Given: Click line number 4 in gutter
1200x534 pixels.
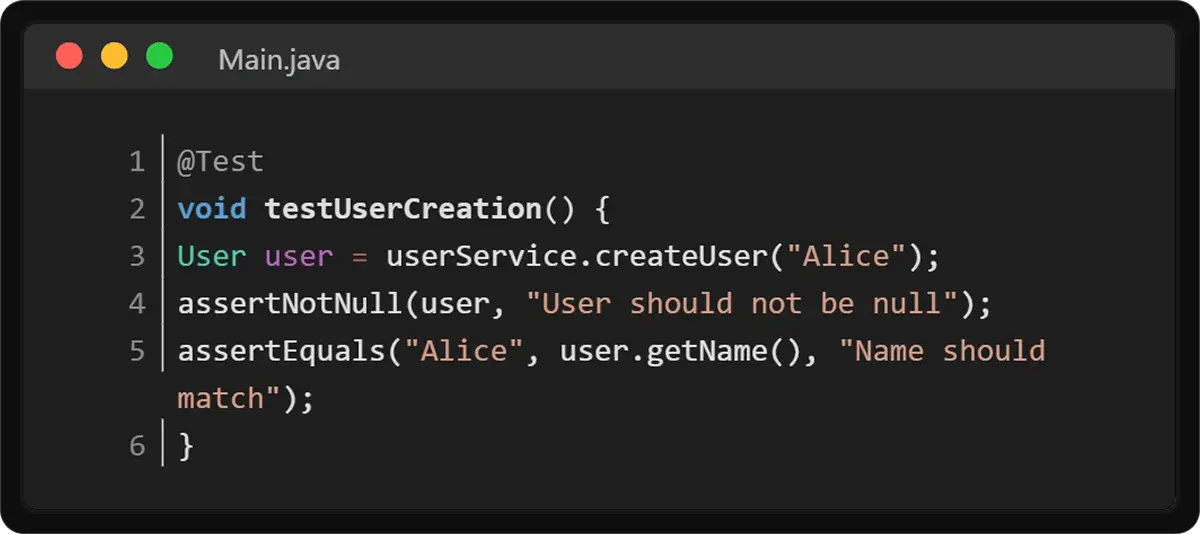Looking at the screenshot, I should click(137, 303).
